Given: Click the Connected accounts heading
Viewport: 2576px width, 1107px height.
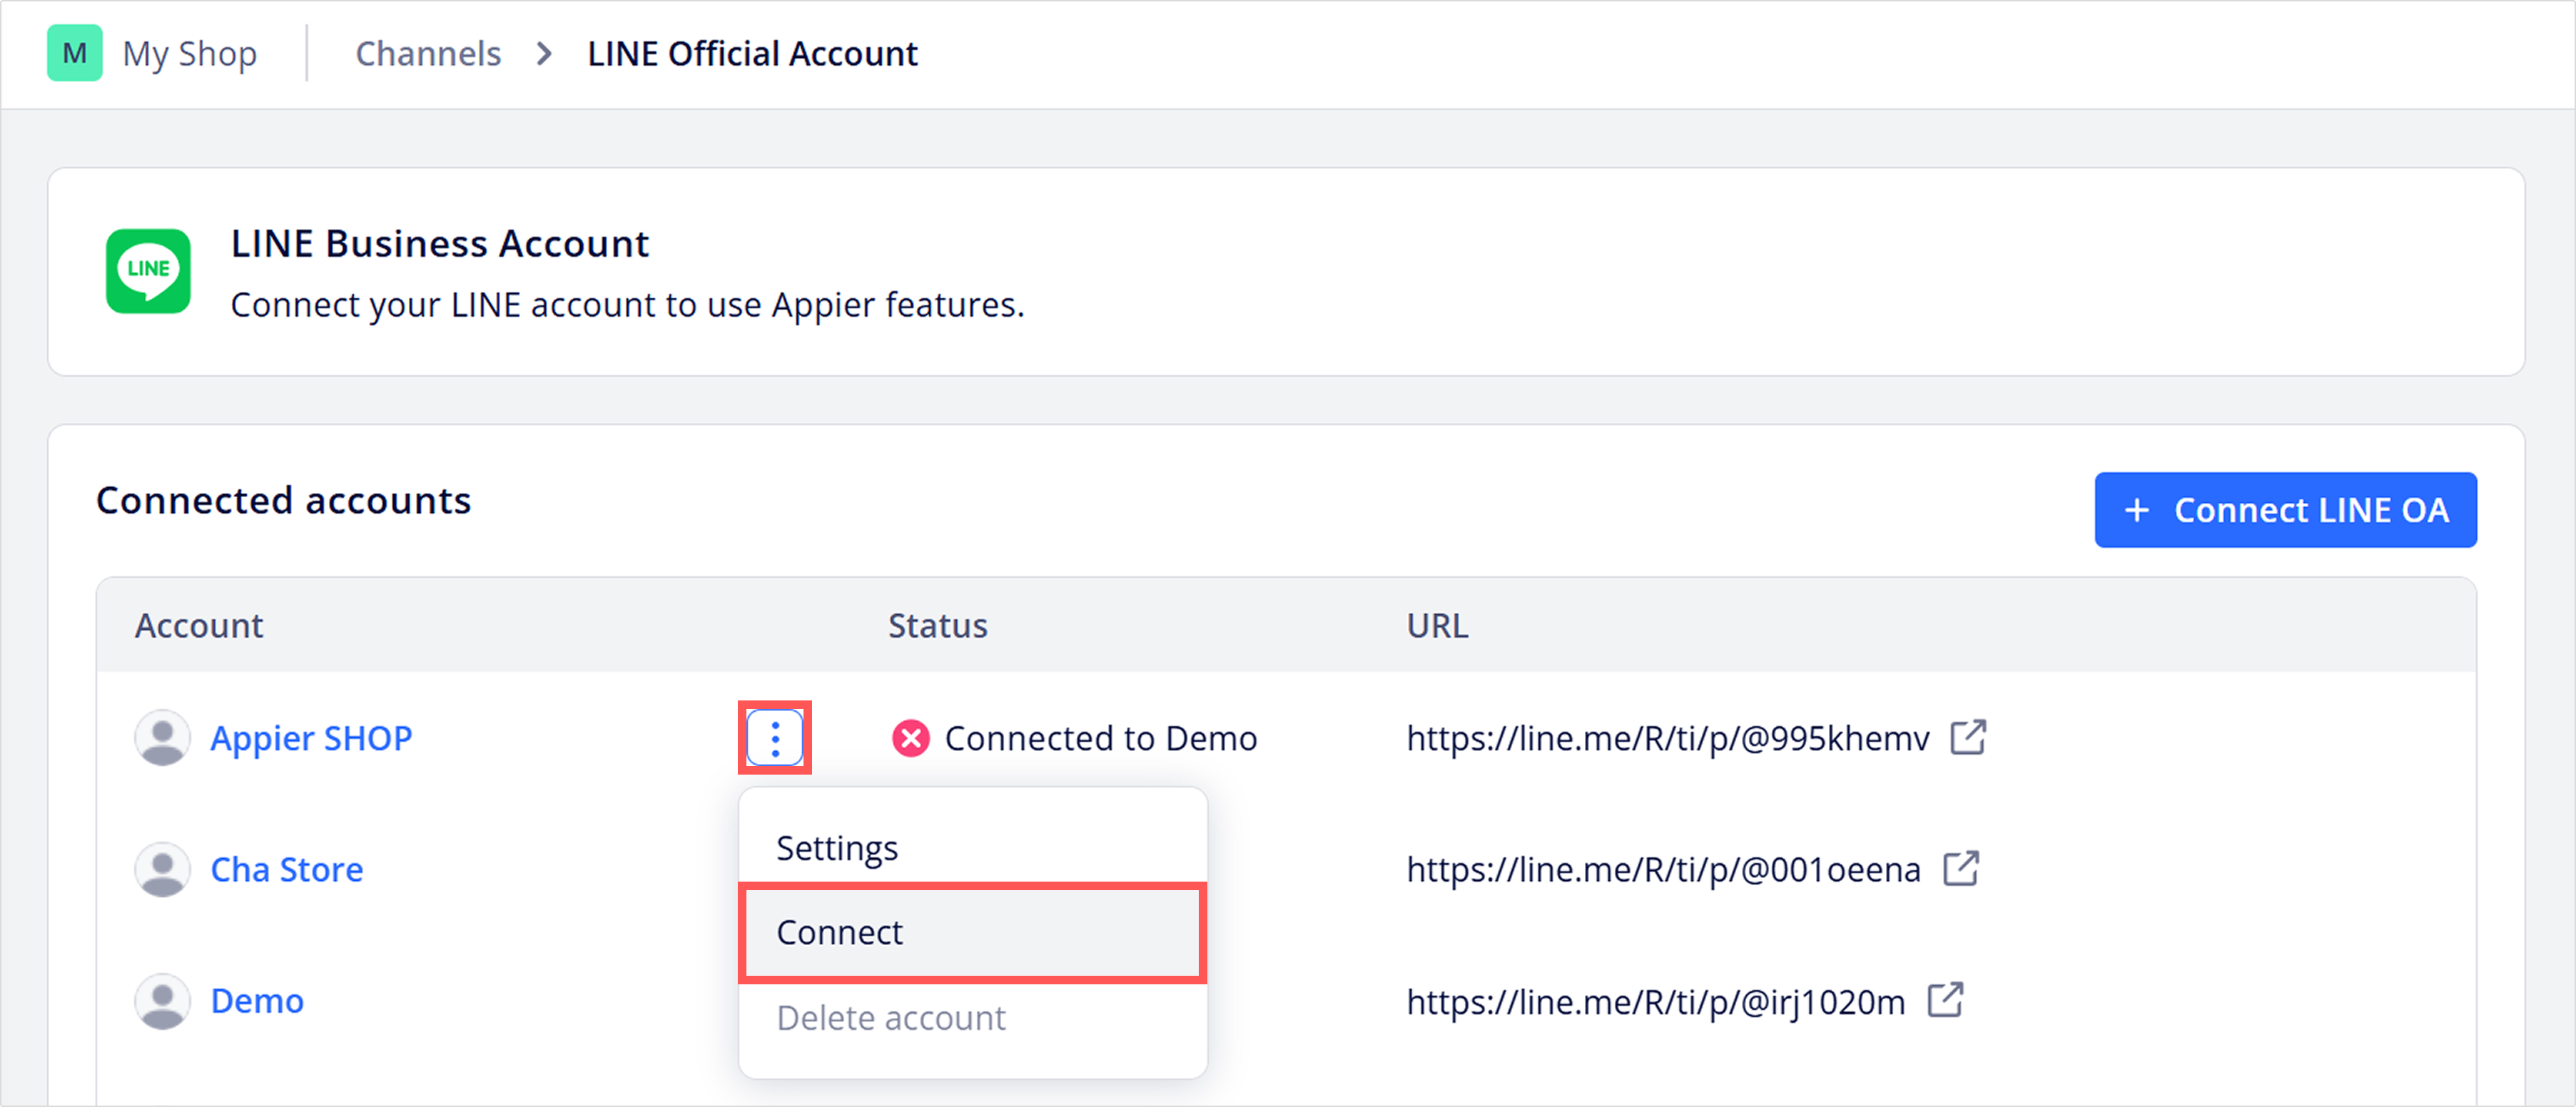Looking at the screenshot, I should click(x=284, y=500).
